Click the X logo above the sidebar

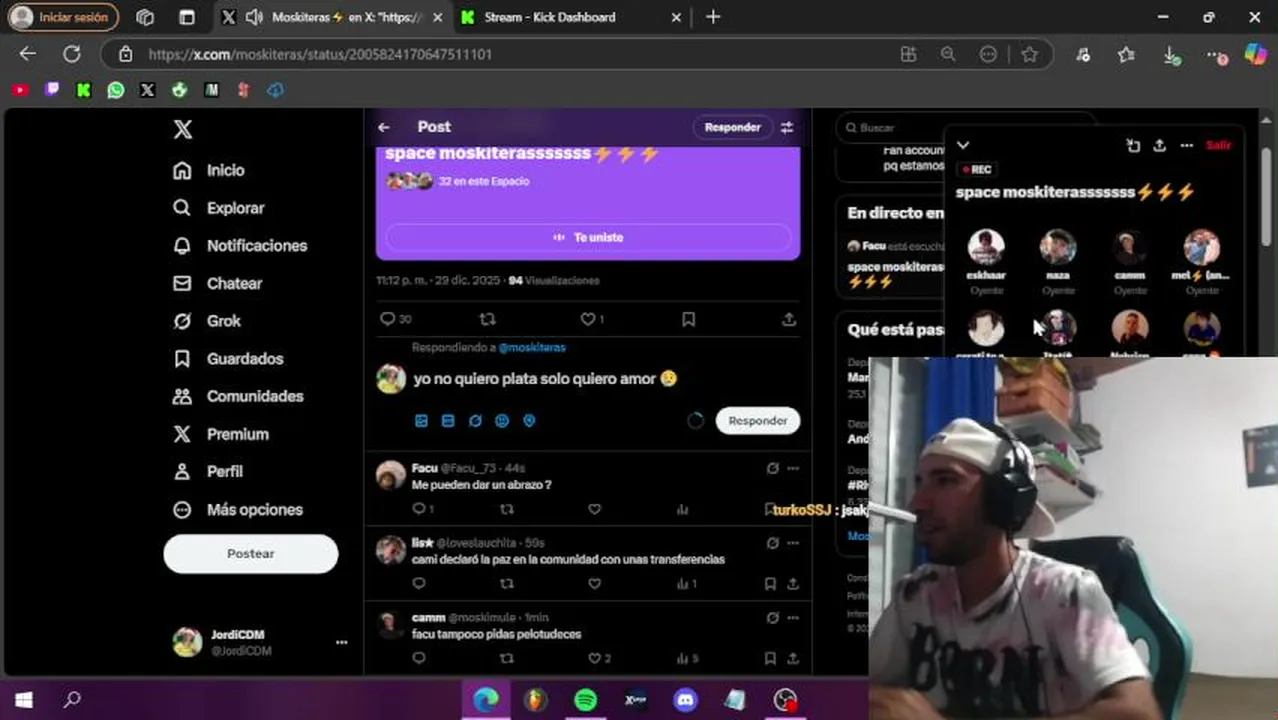182,129
